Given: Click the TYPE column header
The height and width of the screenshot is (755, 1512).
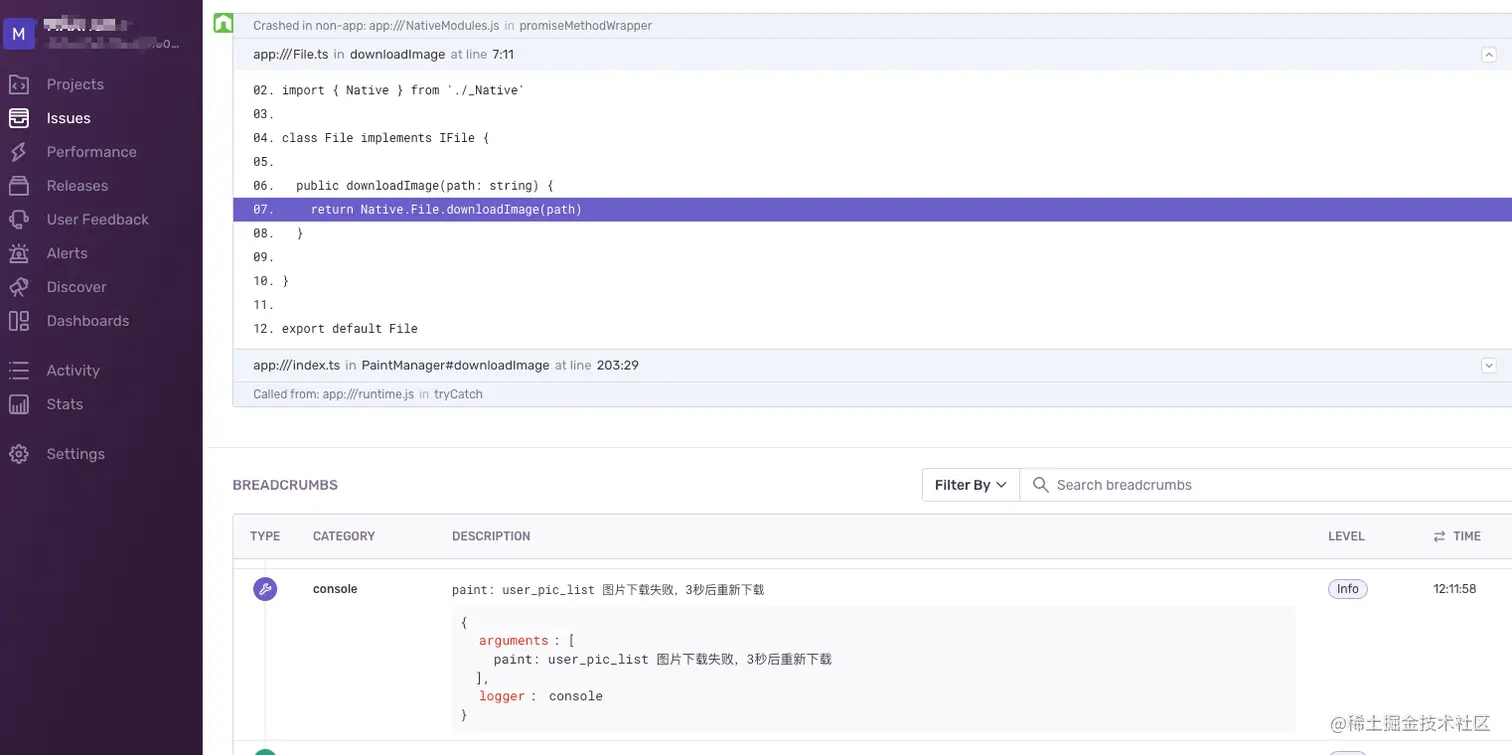Looking at the screenshot, I should (x=265, y=536).
